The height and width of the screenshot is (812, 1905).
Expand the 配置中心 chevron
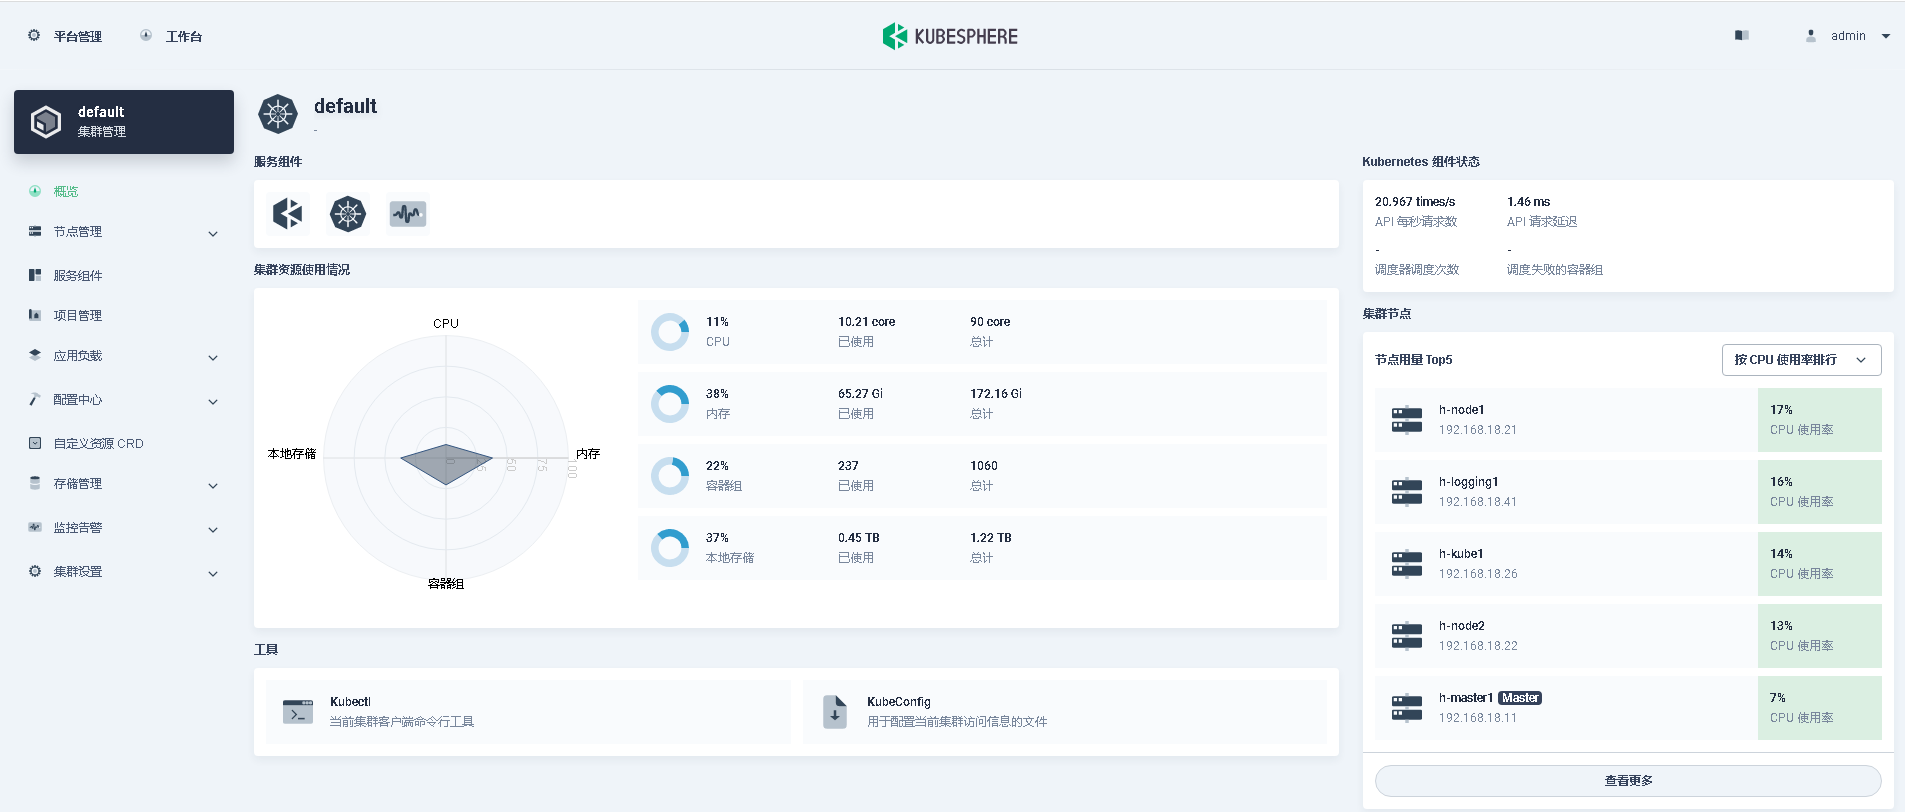pos(213,401)
